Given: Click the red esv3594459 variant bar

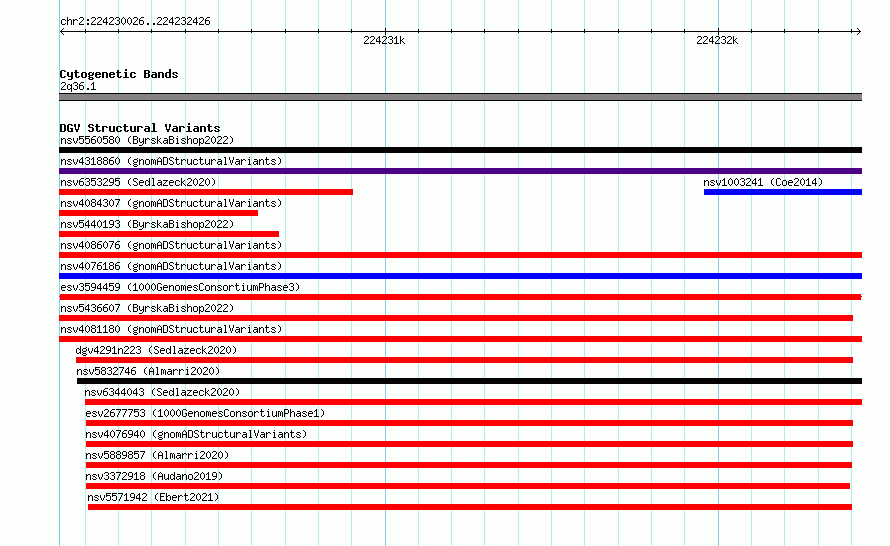Looking at the screenshot, I should [x=460, y=297].
